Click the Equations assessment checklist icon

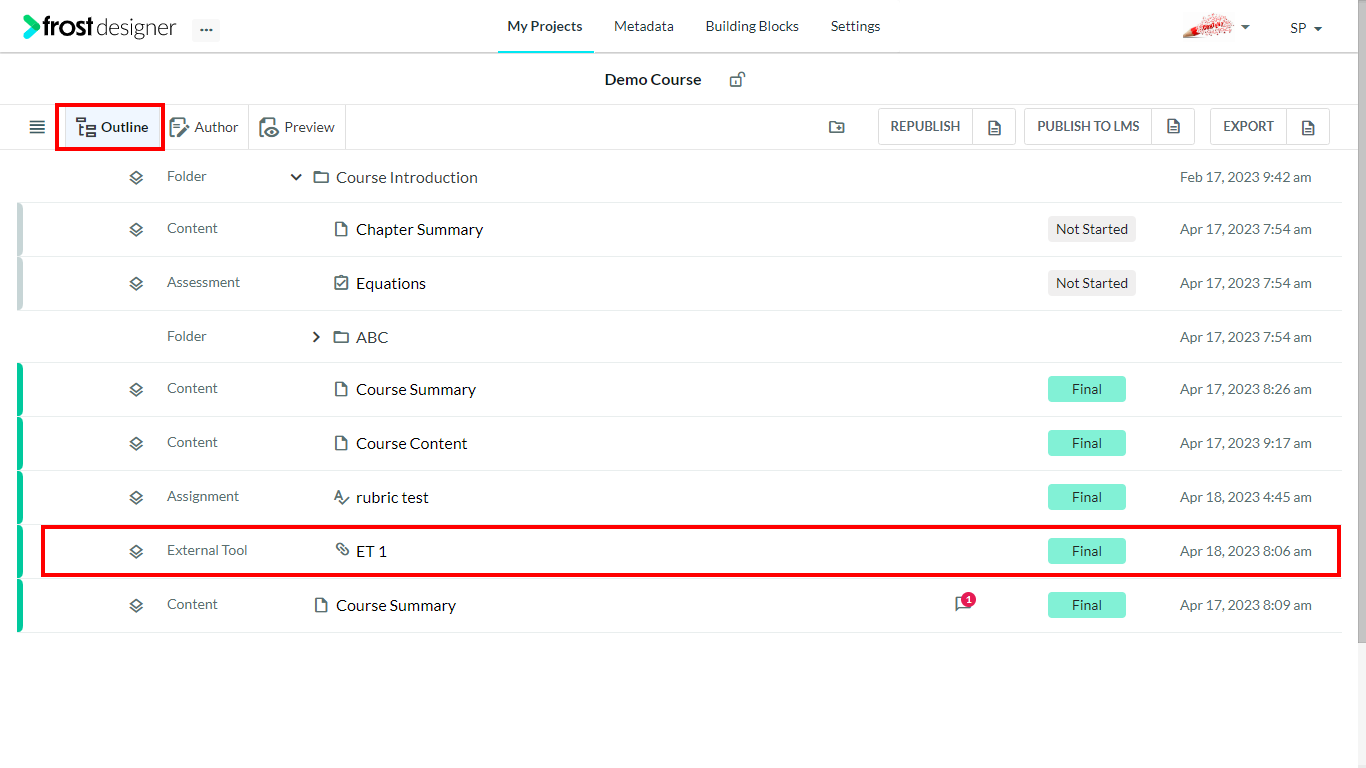(x=341, y=283)
